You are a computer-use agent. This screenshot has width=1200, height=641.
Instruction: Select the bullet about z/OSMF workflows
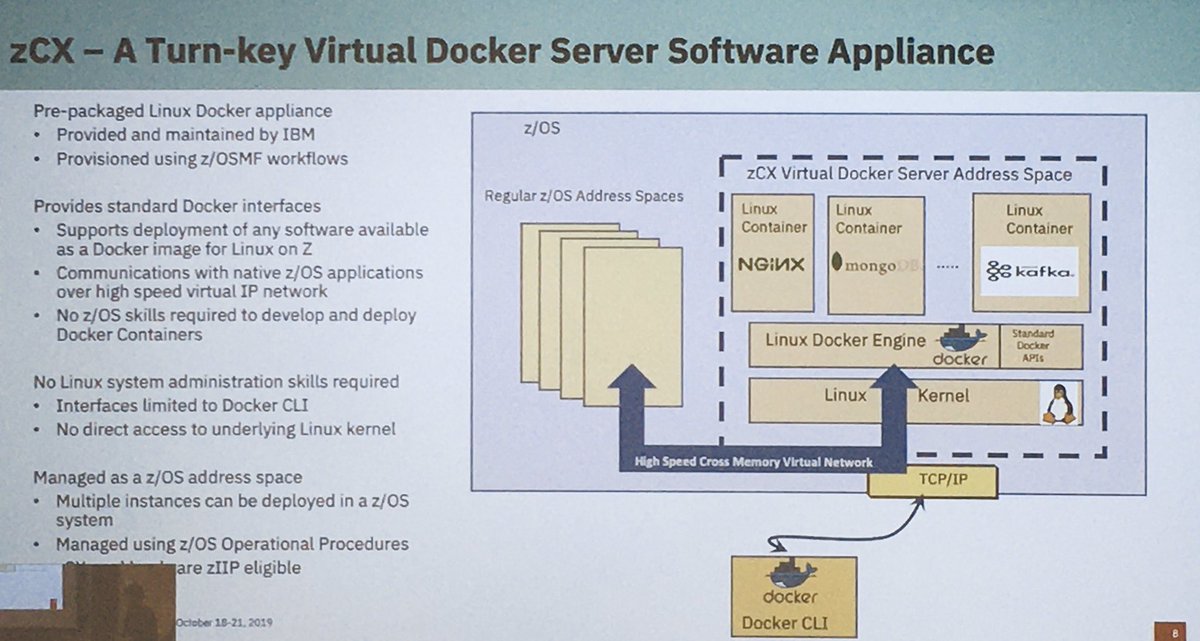click(204, 157)
